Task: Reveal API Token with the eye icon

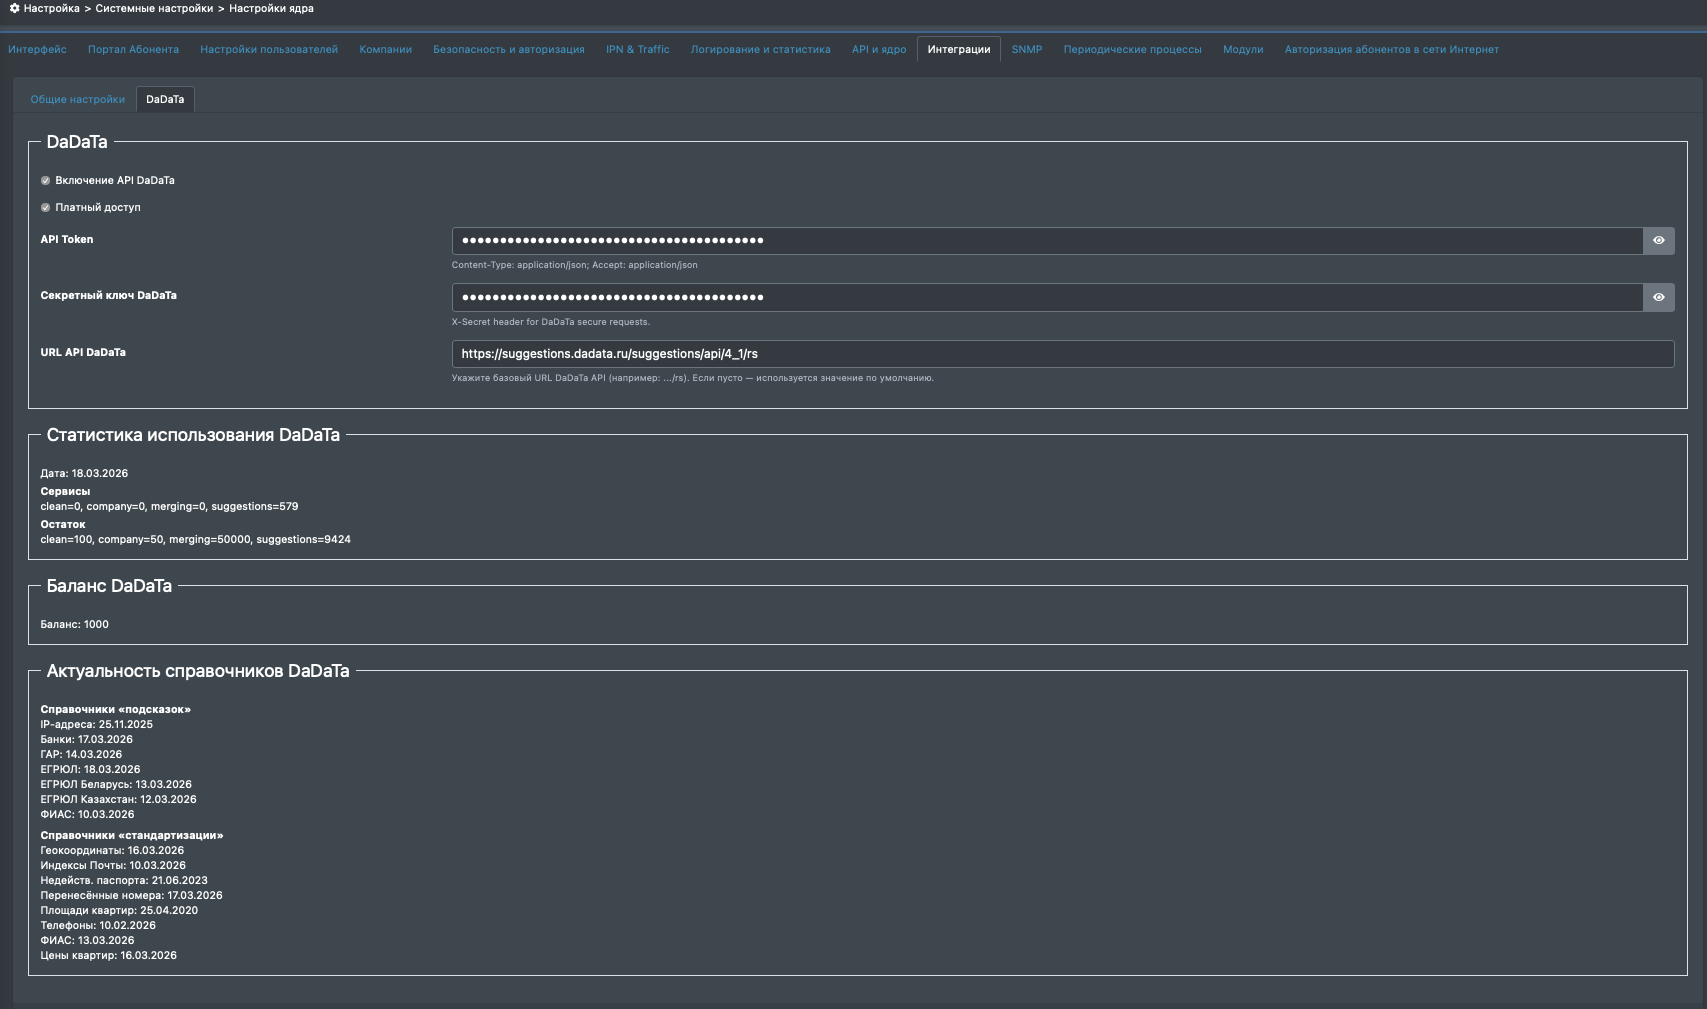Action: click(1658, 240)
